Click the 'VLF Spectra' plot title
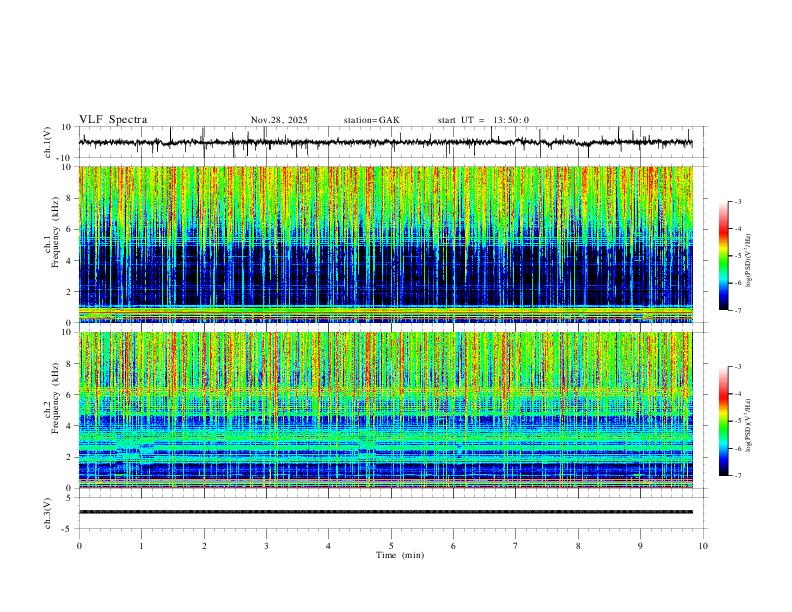The width and height of the screenshot is (792, 612). (113, 120)
